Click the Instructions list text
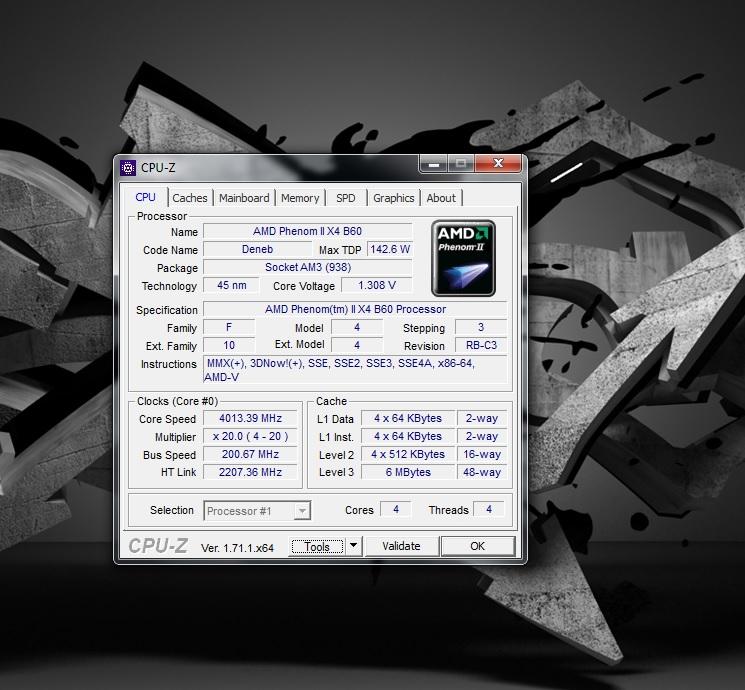 click(x=355, y=370)
